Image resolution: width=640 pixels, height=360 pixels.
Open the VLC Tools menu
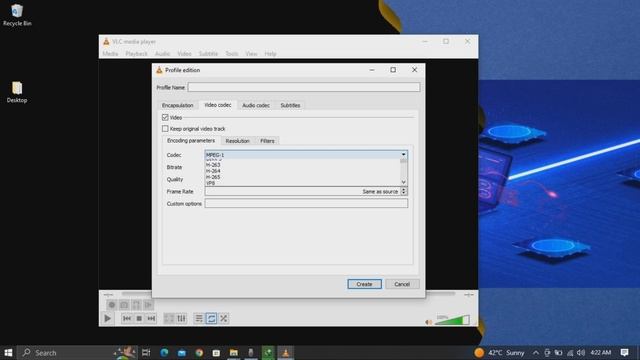coord(231,53)
